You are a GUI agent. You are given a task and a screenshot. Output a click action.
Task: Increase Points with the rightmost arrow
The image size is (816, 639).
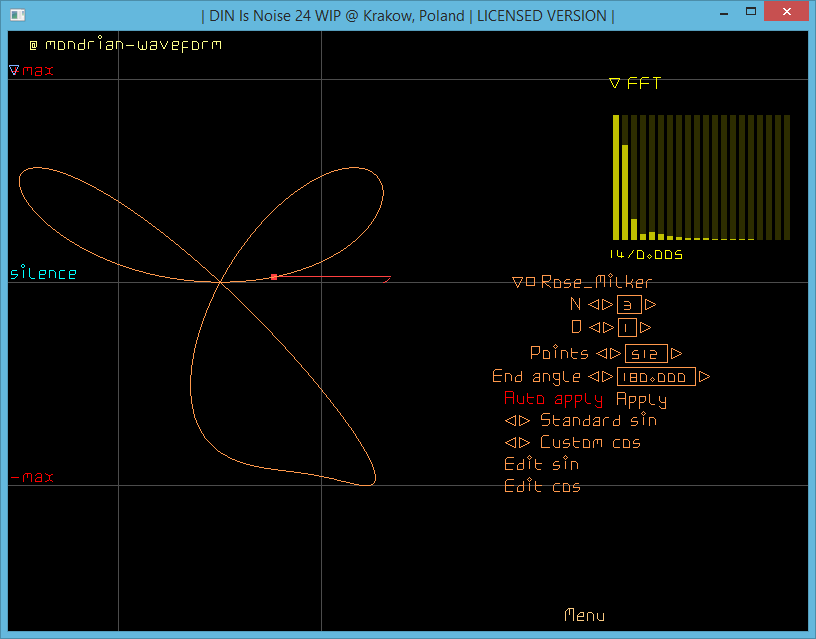click(677, 354)
